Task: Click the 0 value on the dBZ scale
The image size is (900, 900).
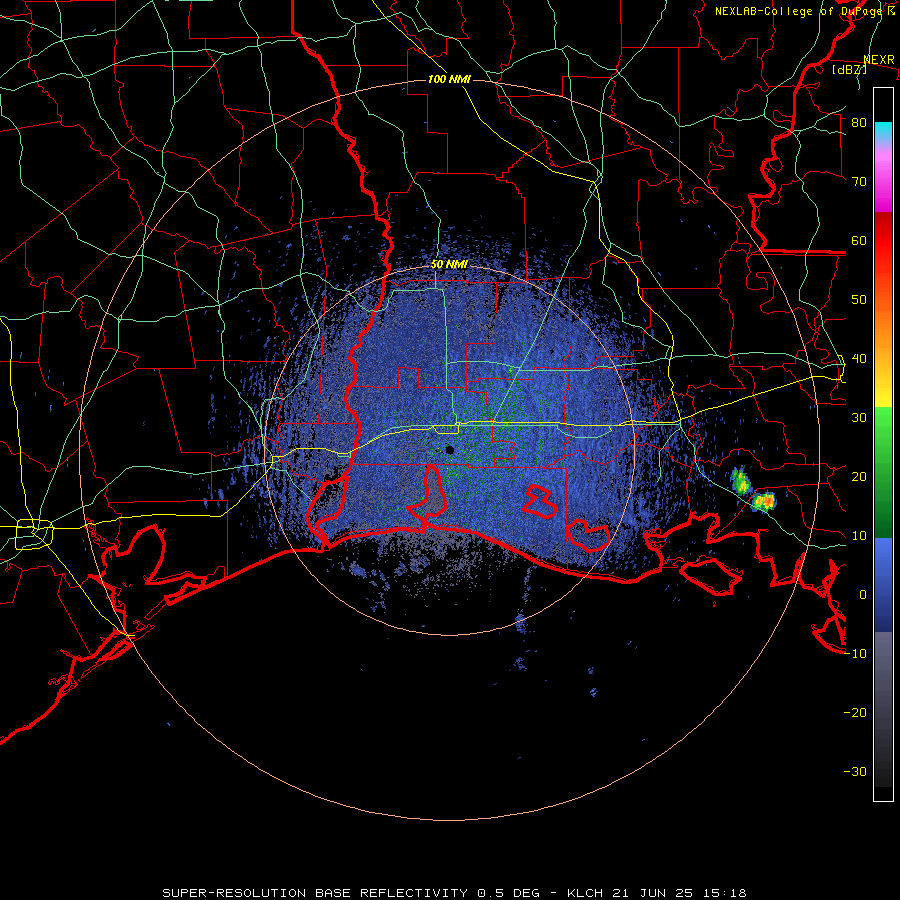Action: (x=863, y=595)
